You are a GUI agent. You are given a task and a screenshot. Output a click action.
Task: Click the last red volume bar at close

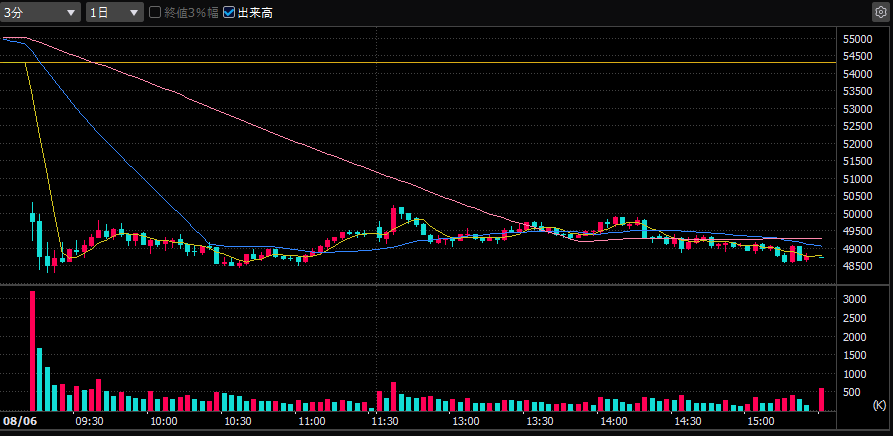(822, 400)
